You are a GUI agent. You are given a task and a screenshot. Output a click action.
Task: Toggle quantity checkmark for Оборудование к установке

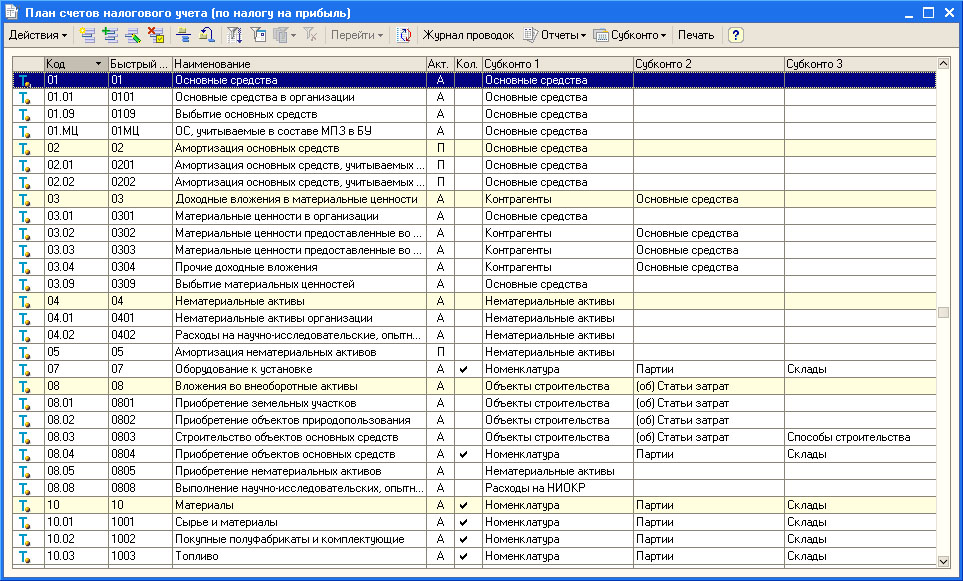coord(464,370)
